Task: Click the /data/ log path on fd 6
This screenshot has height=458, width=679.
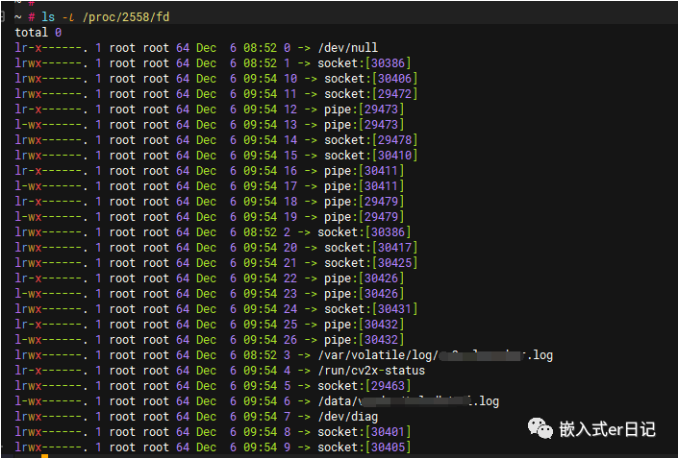Action: (408, 401)
